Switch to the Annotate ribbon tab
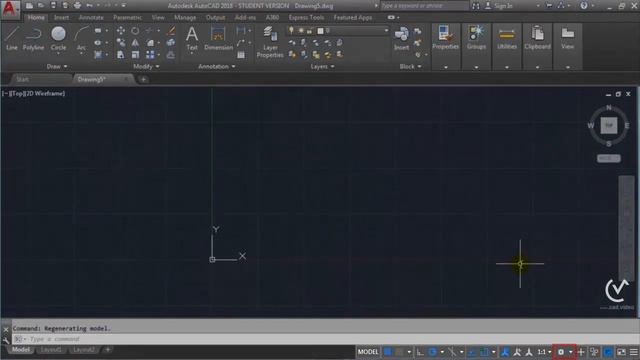The width and height of the screenshot is (640, 360). click(91, 18)
